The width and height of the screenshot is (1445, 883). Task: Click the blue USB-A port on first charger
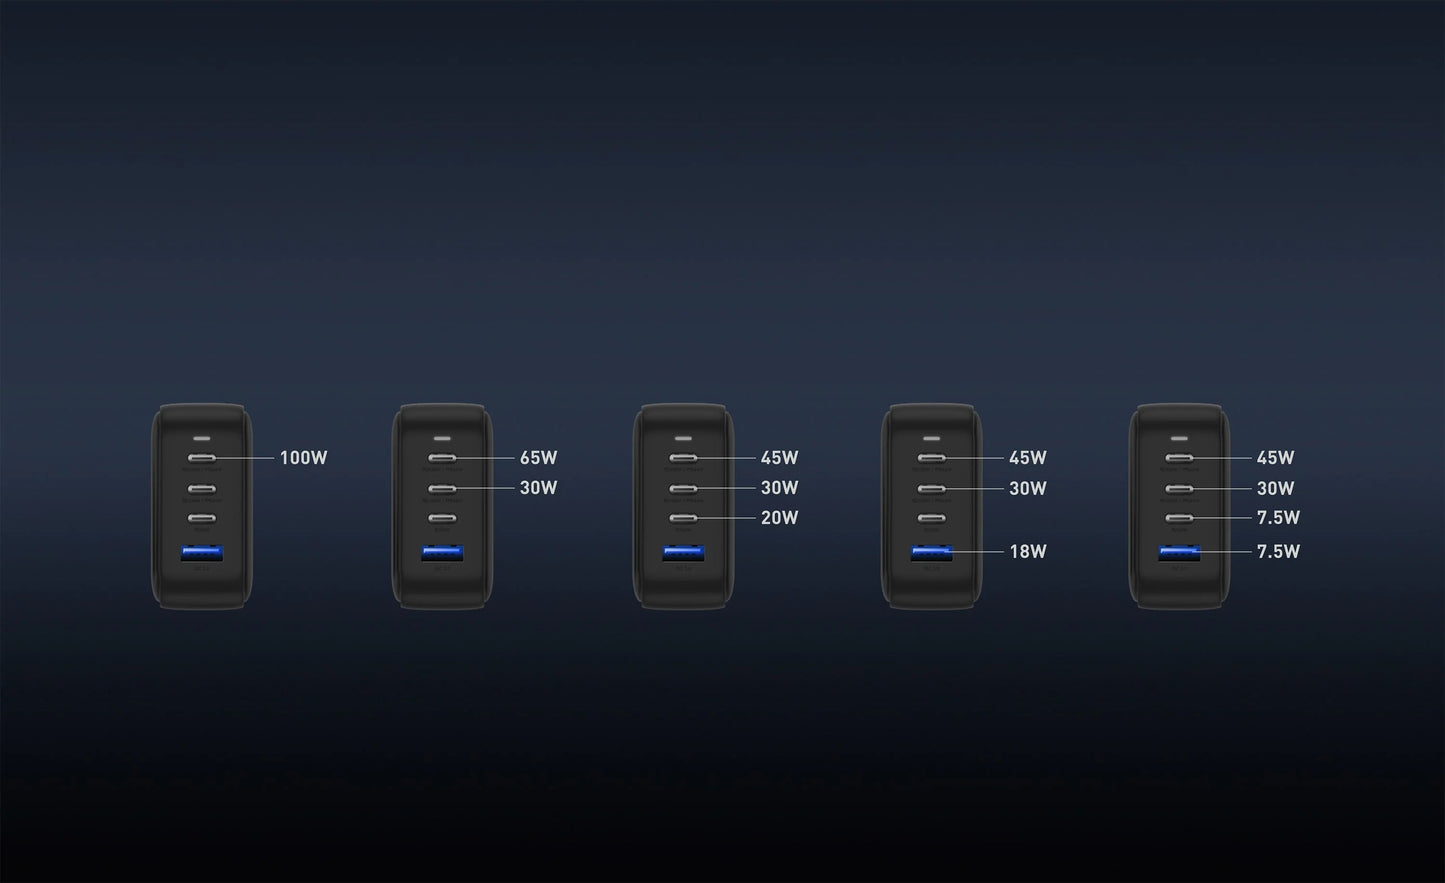tap(201, 552)
